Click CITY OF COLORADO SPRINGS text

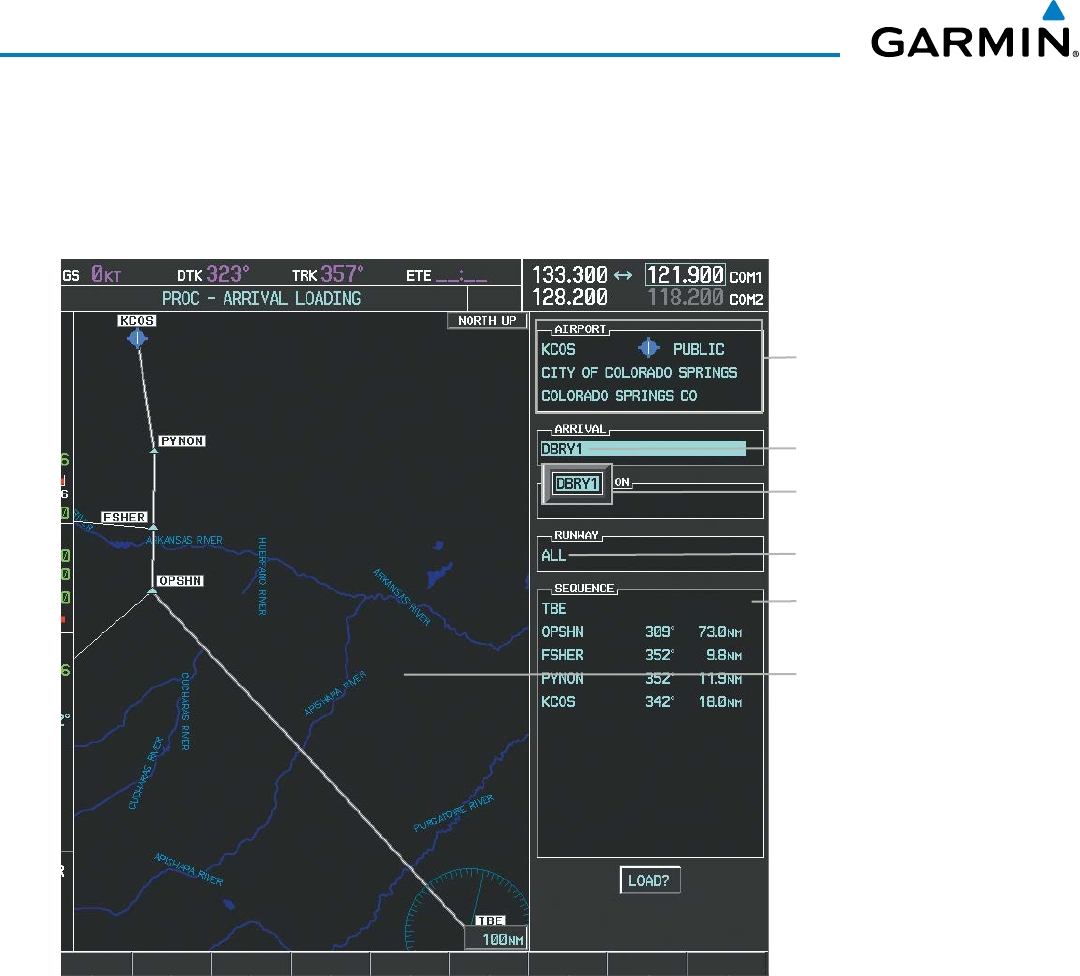639,373
